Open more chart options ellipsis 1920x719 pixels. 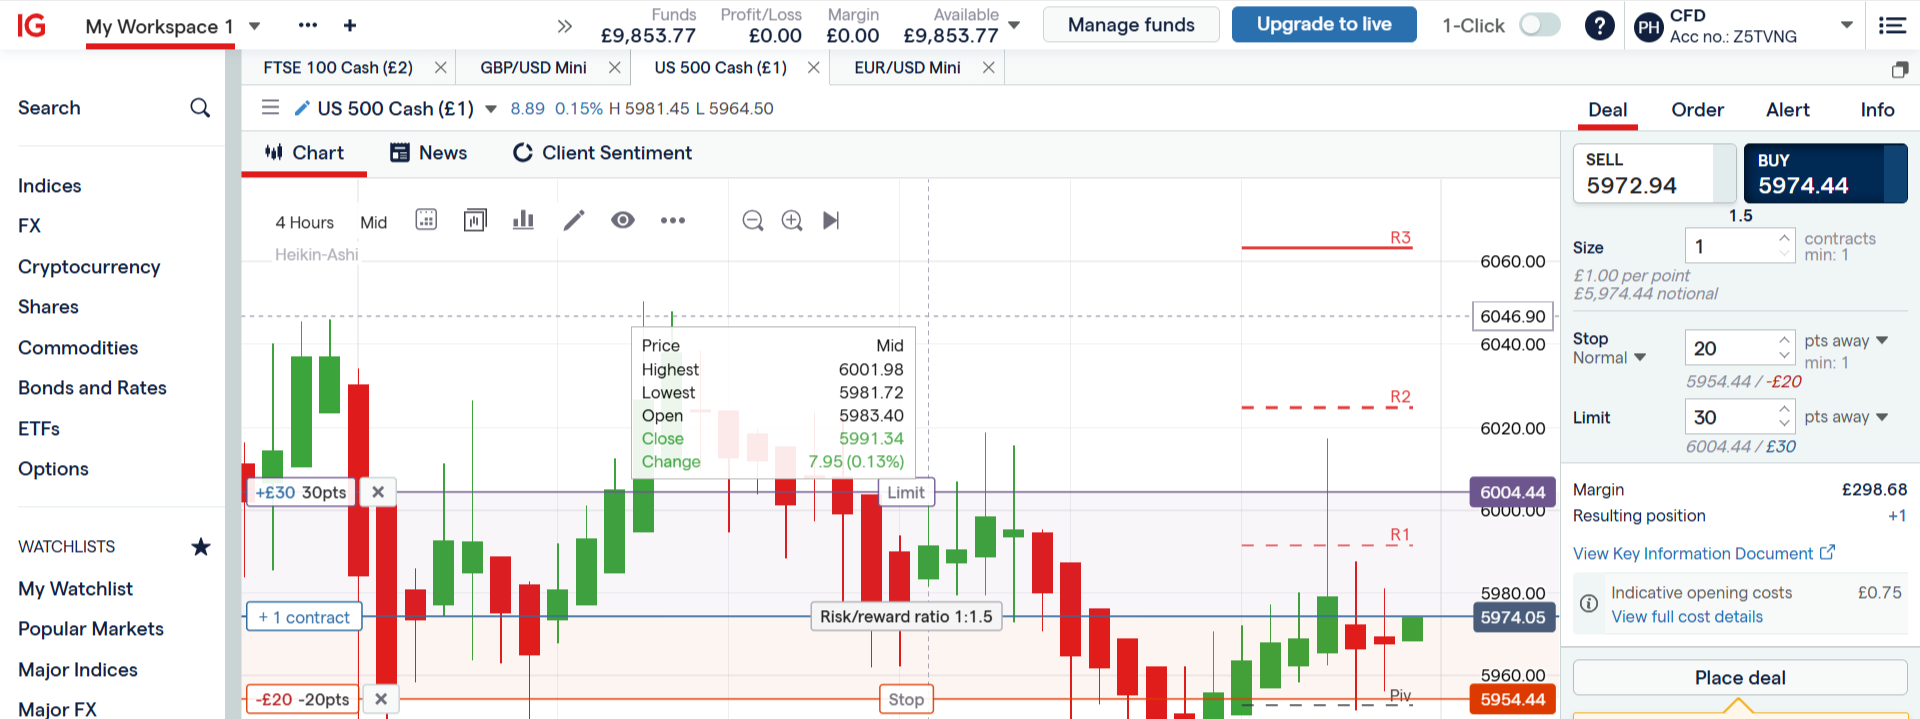[x=673, y=220]
